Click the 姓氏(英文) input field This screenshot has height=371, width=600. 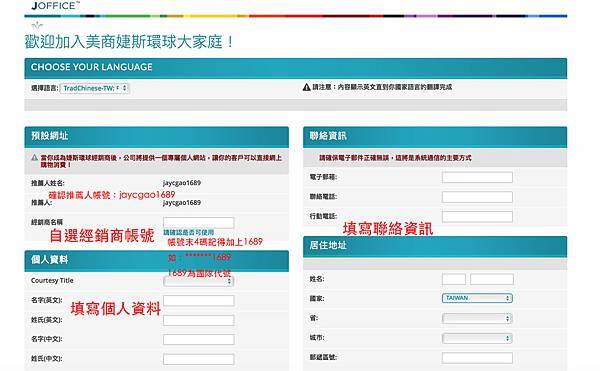click(199, 320)
